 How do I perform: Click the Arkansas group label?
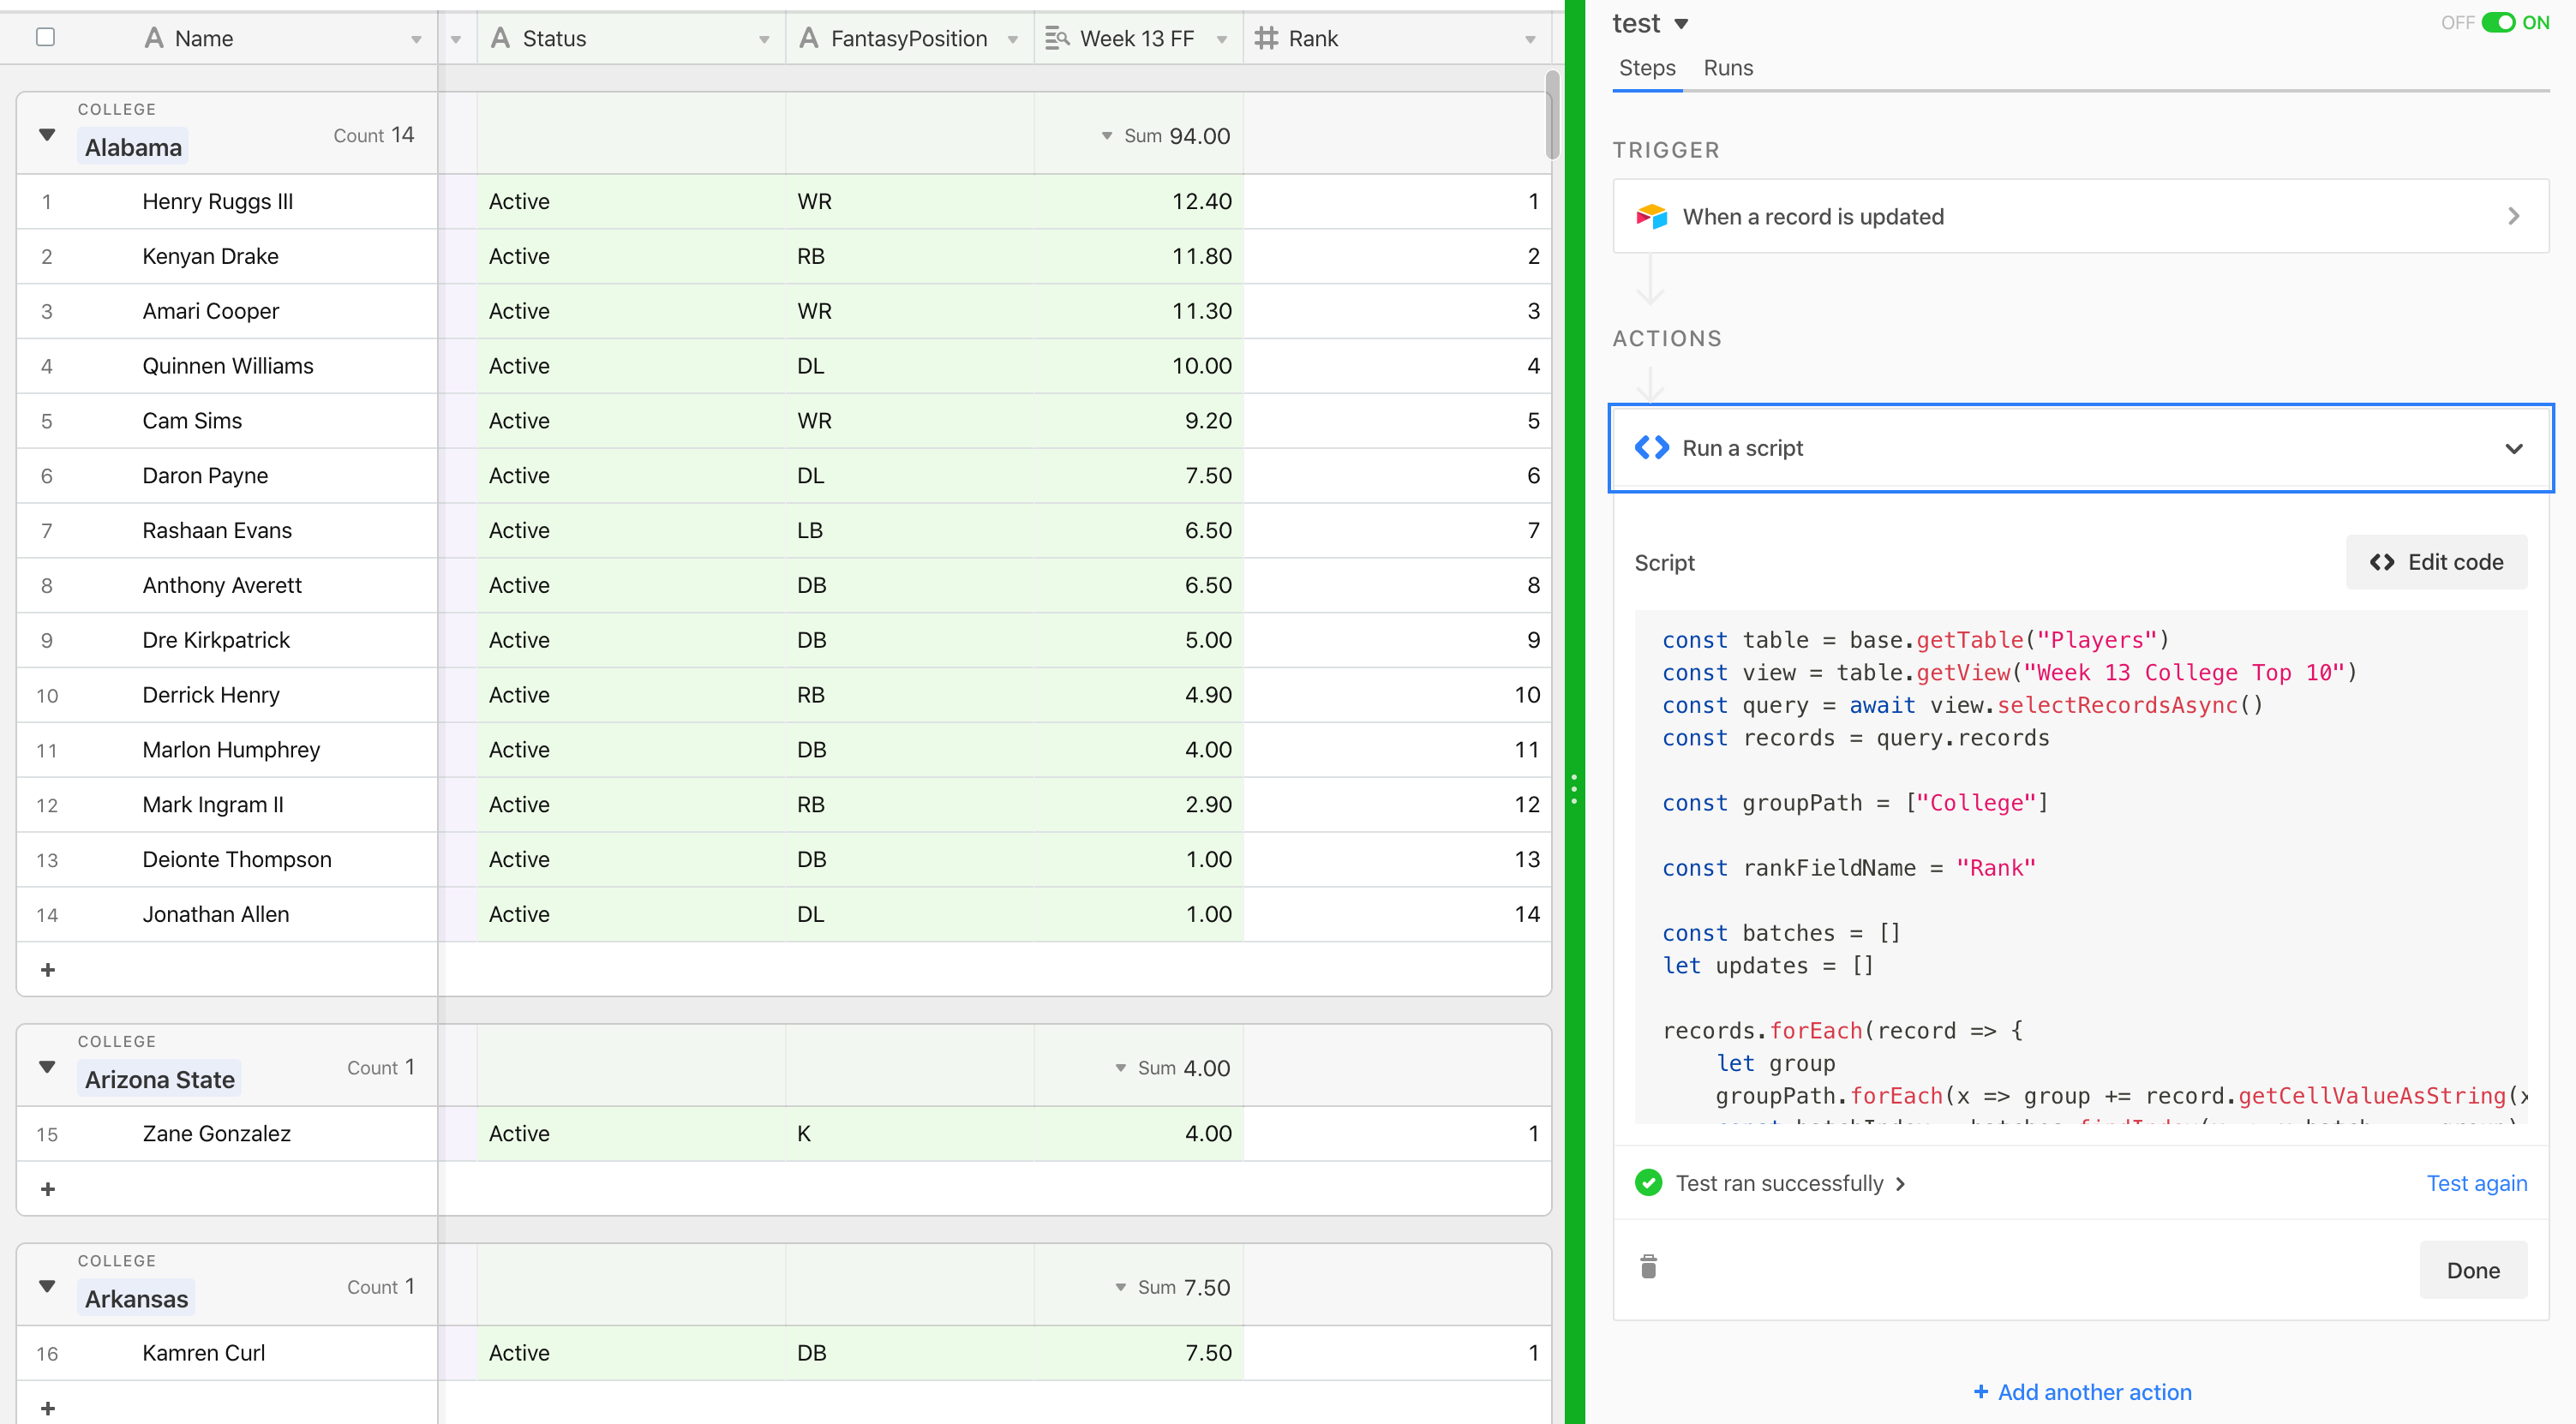136,1298
